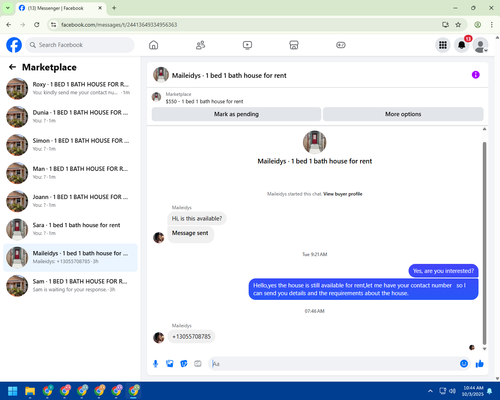Open a new browser tab
This screenshot has height=400, width=500.
coord(114,8)
